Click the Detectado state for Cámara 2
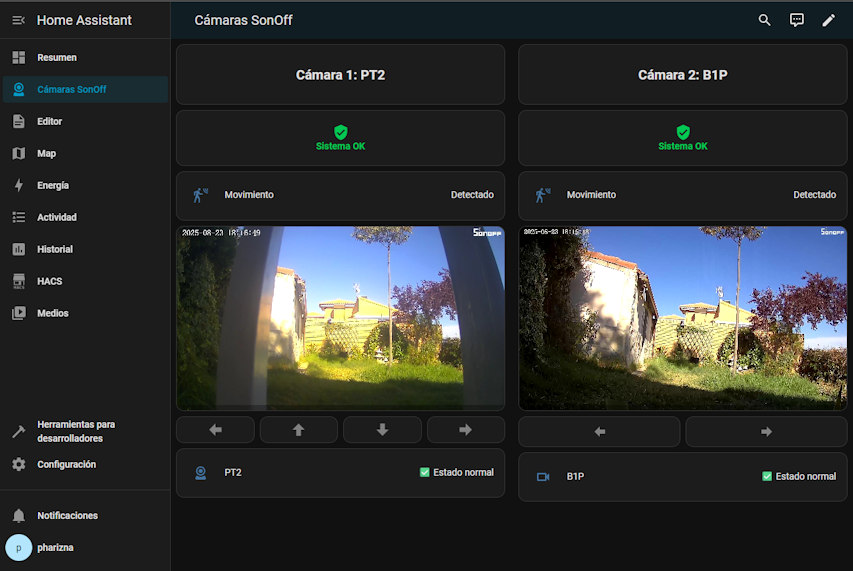This screenshot has width=853, height=571. pos(814,195)
